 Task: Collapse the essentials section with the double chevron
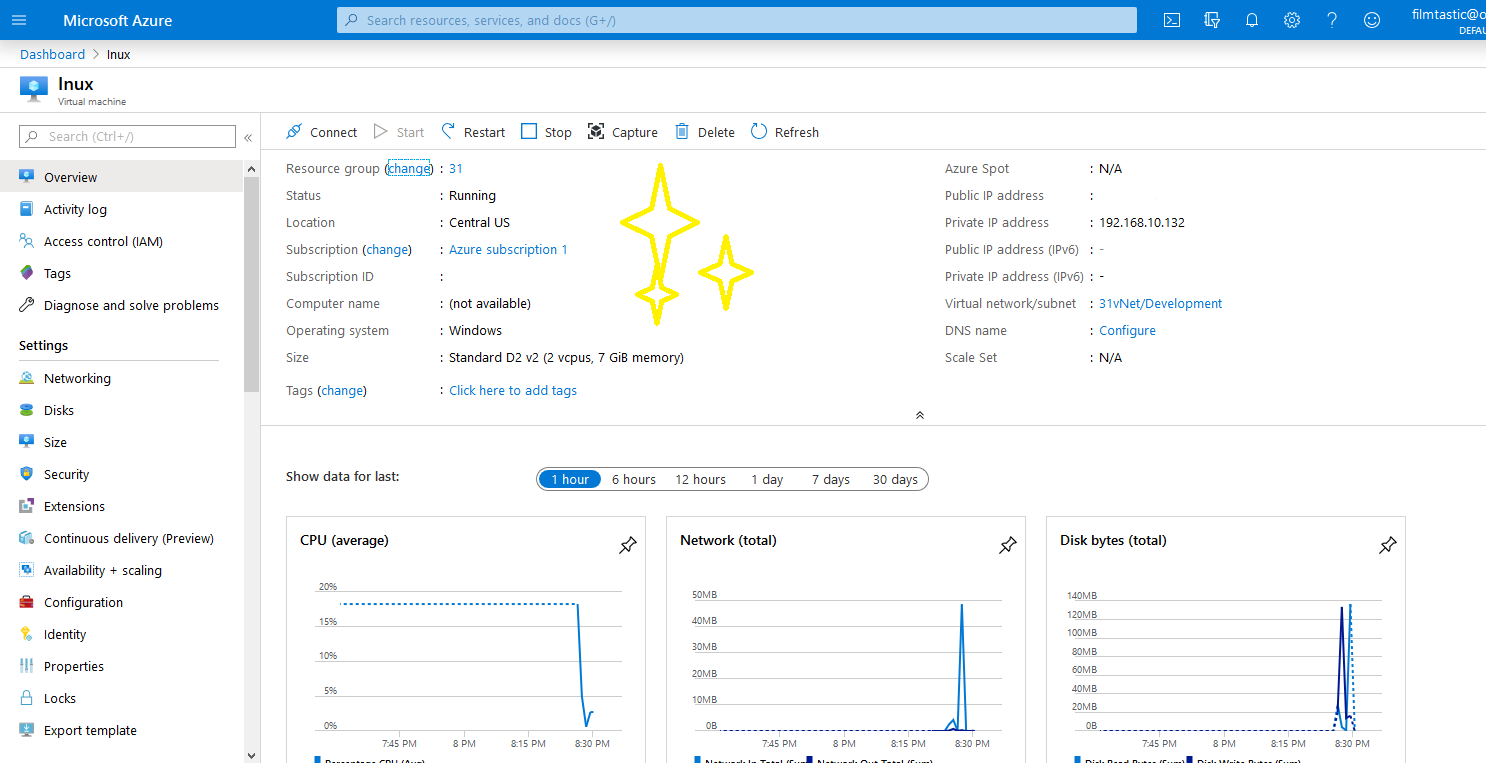[920, 415]
